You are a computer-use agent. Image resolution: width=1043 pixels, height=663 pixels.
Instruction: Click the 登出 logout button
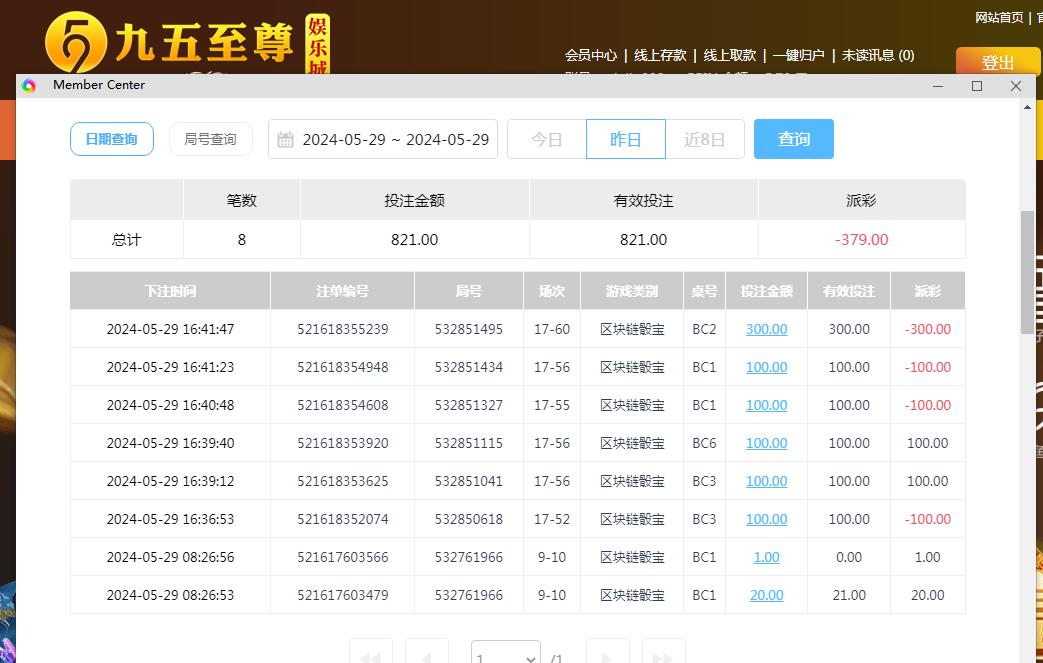pos(997,61)
